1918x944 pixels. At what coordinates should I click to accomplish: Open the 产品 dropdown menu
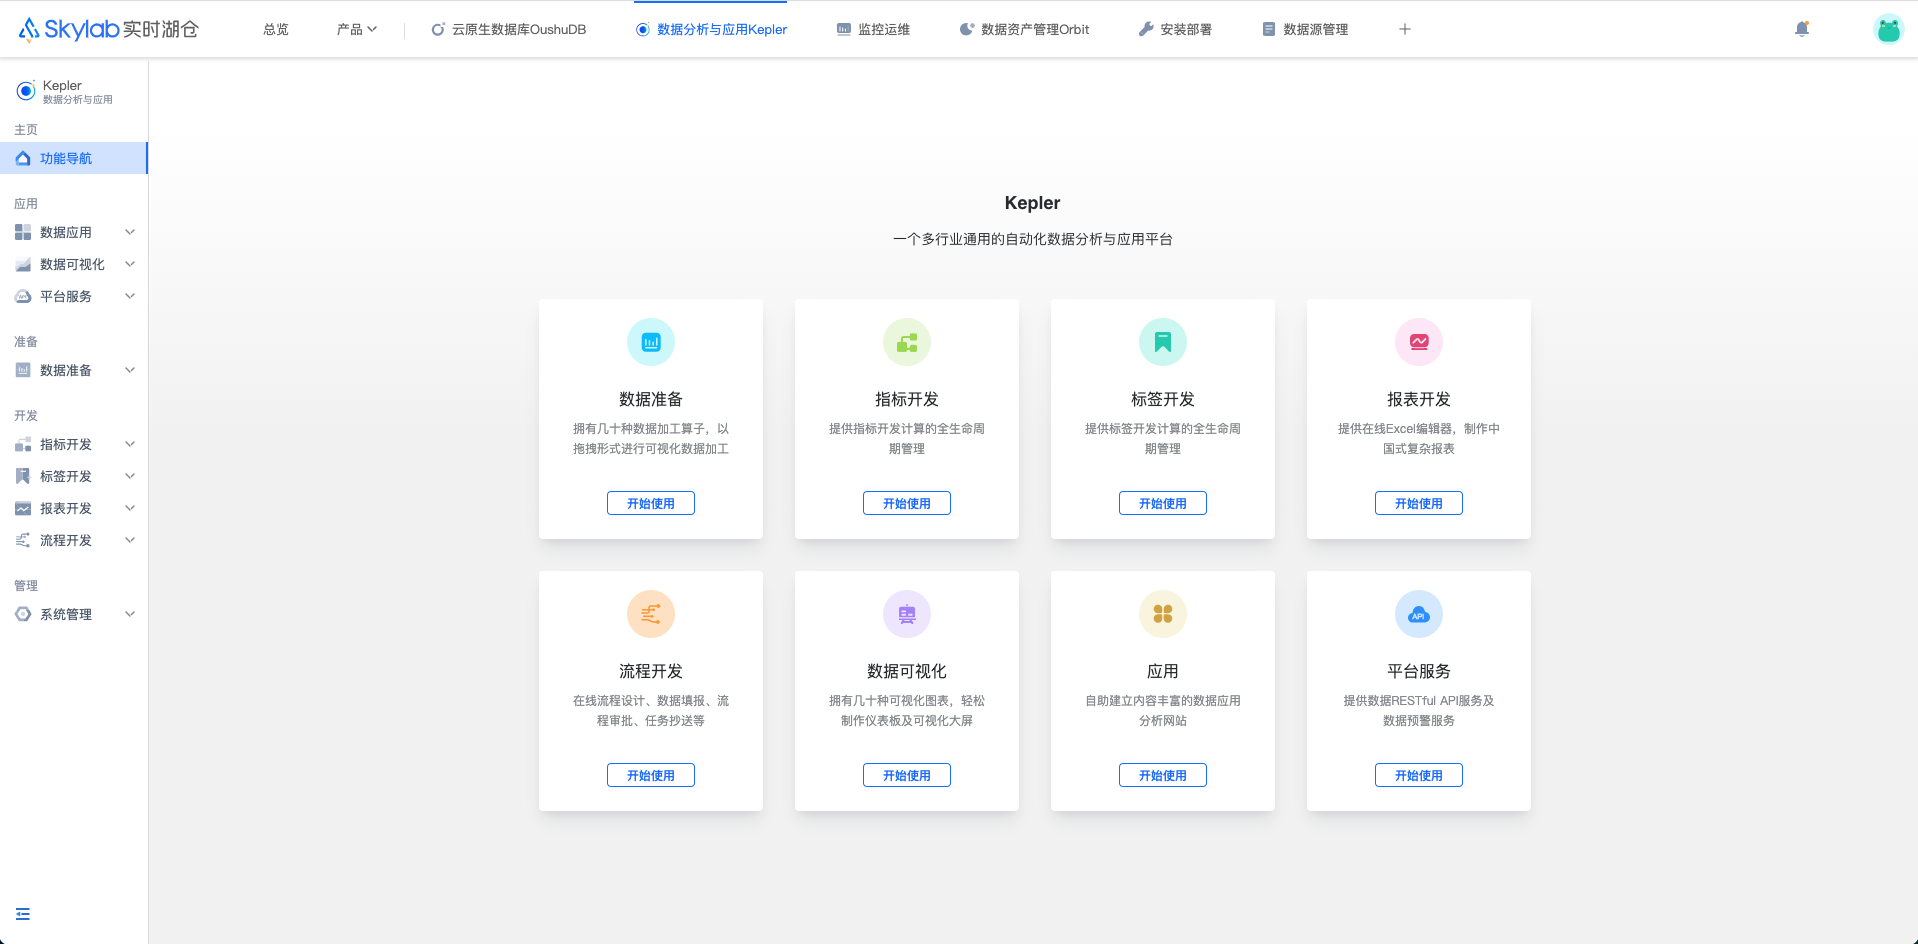click(357, 29)
